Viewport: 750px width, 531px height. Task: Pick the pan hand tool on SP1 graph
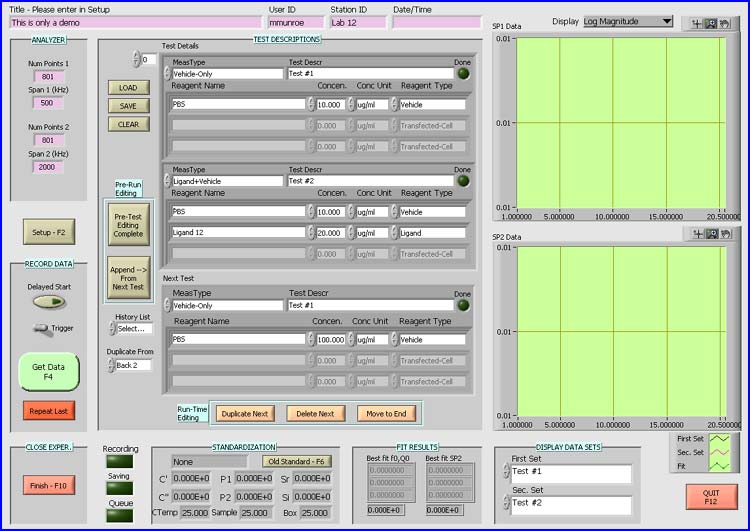pos(724,23)
